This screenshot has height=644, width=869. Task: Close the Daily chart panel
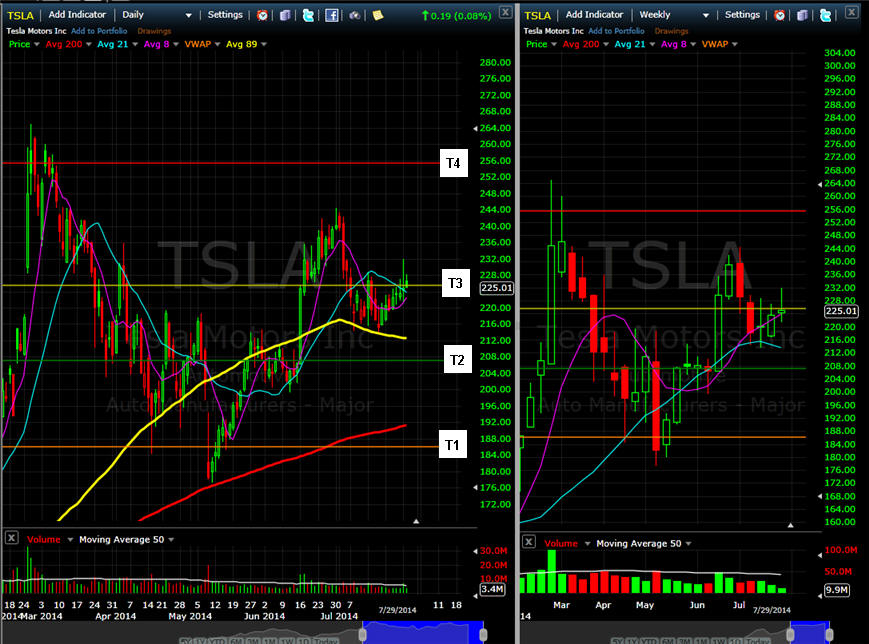click(505, 12)
